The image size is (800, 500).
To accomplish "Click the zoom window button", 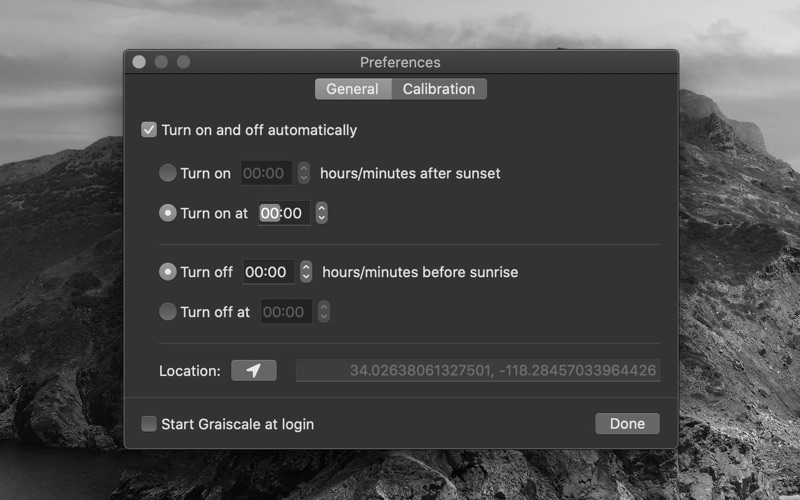I will [183, 62].
